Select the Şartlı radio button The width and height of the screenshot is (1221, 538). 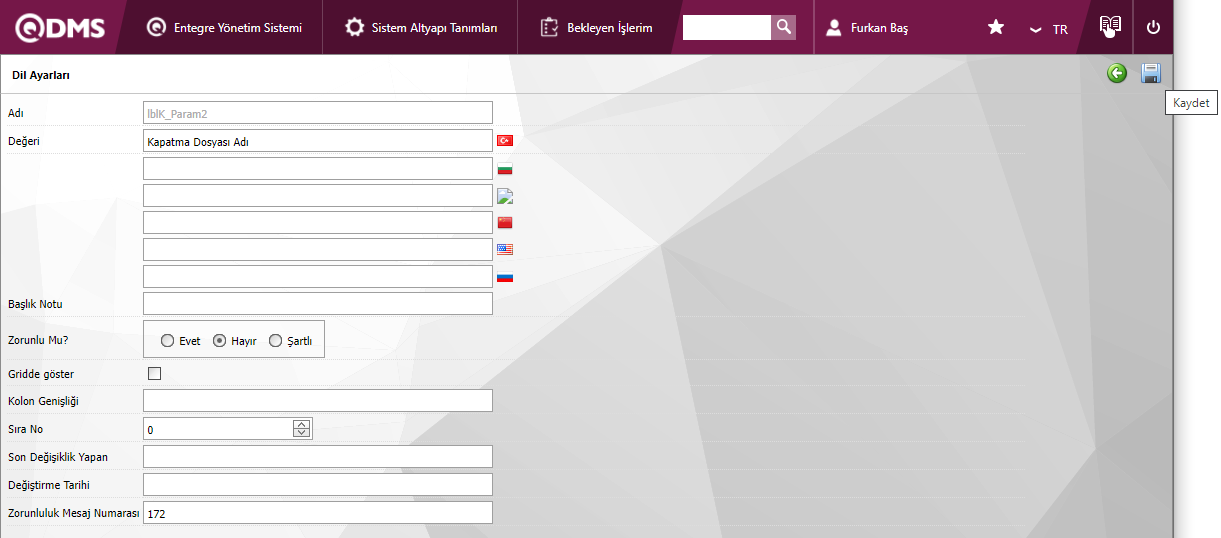tap(275, 341)
